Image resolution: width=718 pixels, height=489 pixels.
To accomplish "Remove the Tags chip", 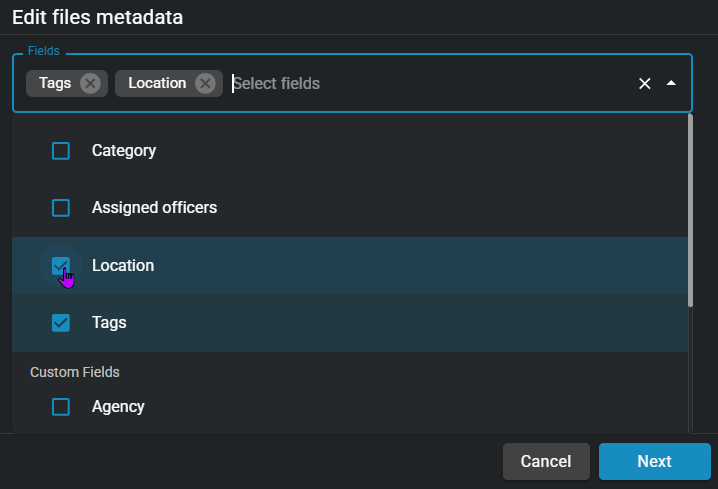I will click(90, 83).
